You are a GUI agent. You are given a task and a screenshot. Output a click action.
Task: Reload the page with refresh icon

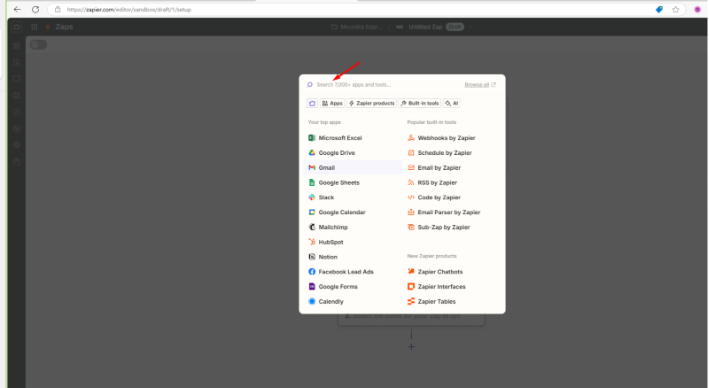(x=35, y=9)
